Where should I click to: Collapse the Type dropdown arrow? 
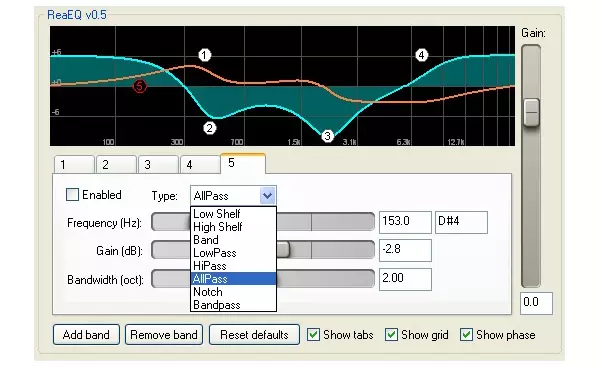click(267, 196)
